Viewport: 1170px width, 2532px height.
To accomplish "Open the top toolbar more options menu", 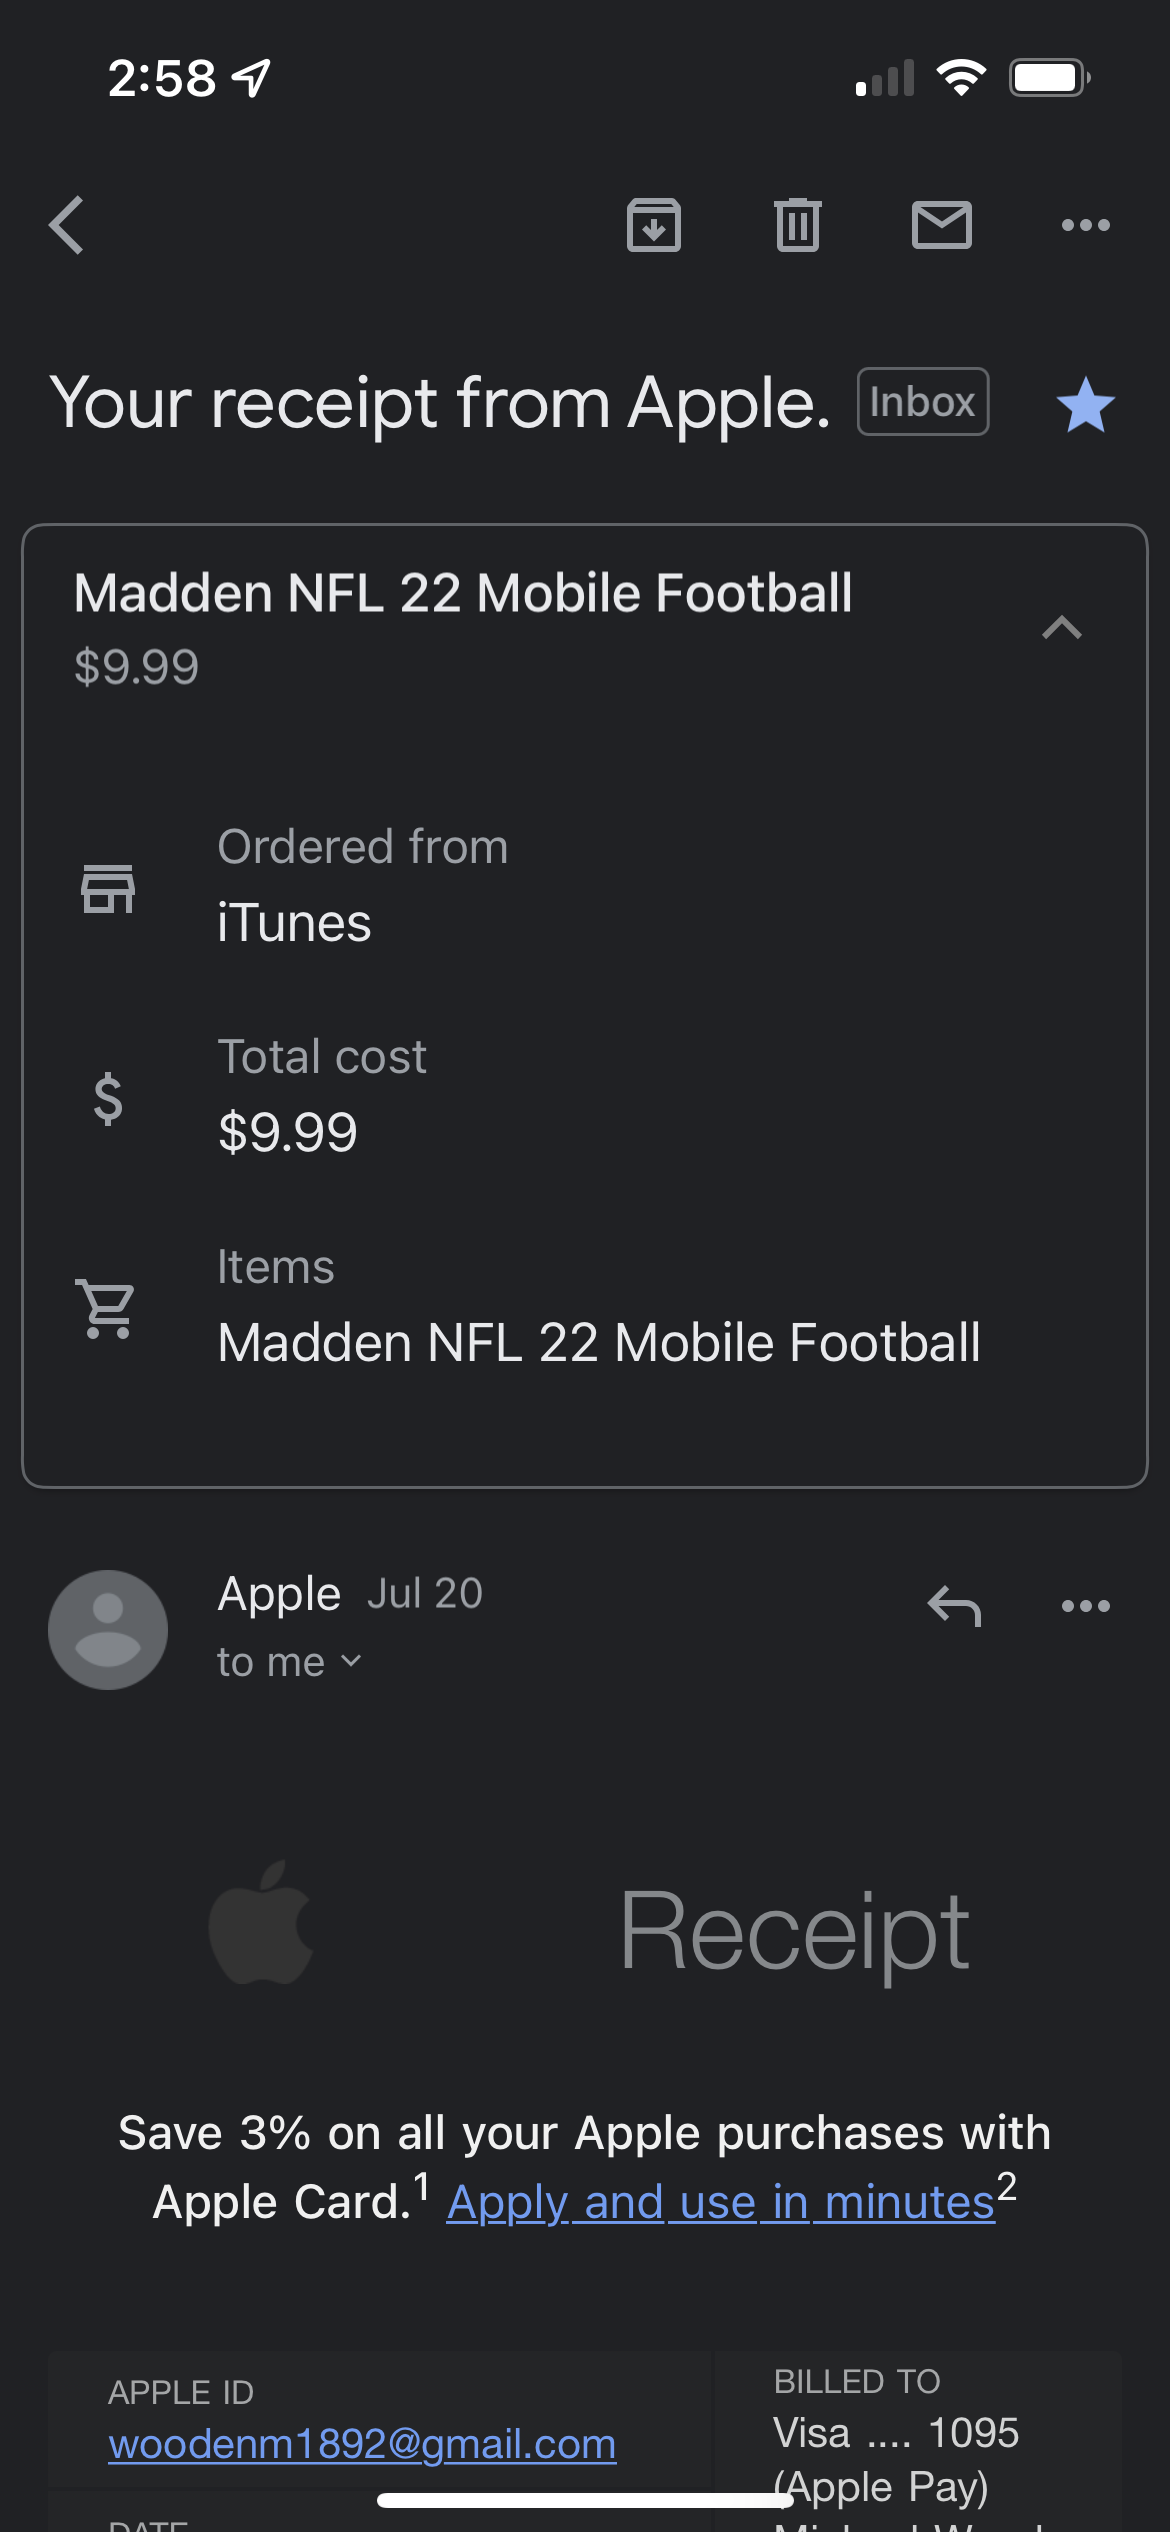I will (x=1085, y=225).
